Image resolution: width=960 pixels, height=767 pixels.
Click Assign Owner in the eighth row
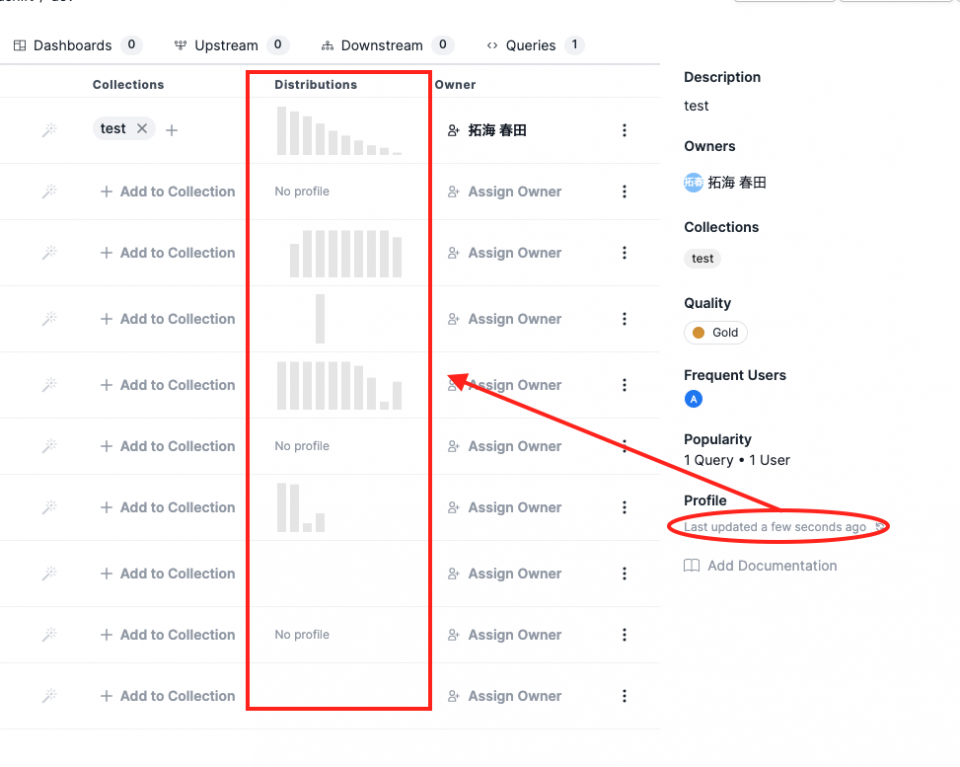tap(504, 574)
